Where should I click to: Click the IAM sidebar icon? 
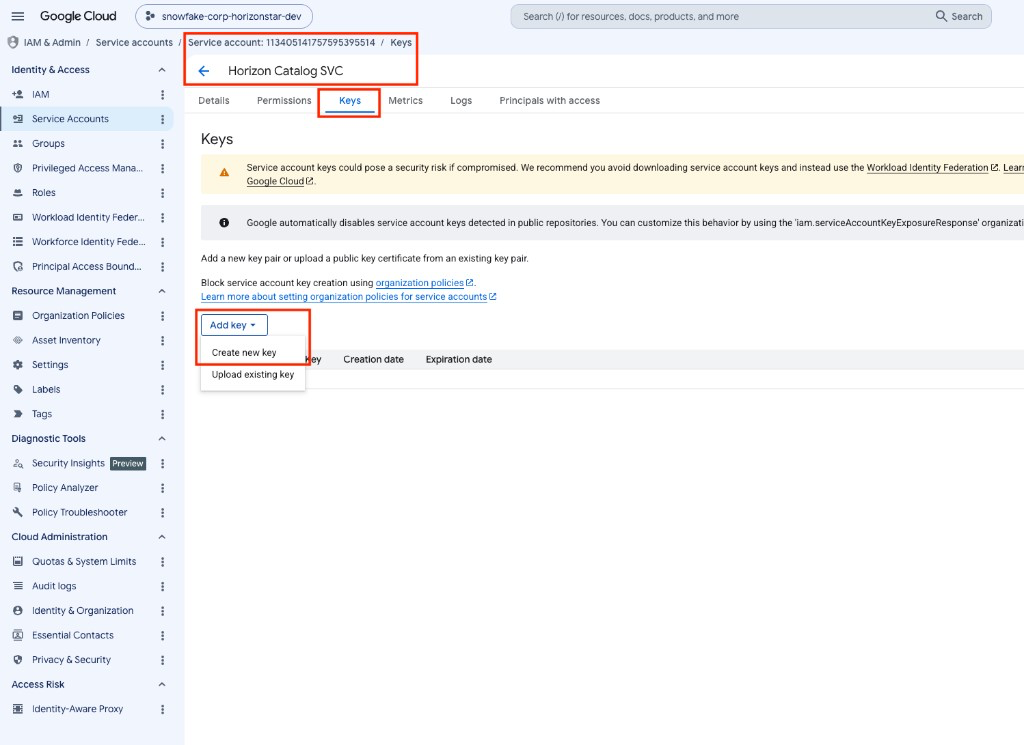pos(18,95)
